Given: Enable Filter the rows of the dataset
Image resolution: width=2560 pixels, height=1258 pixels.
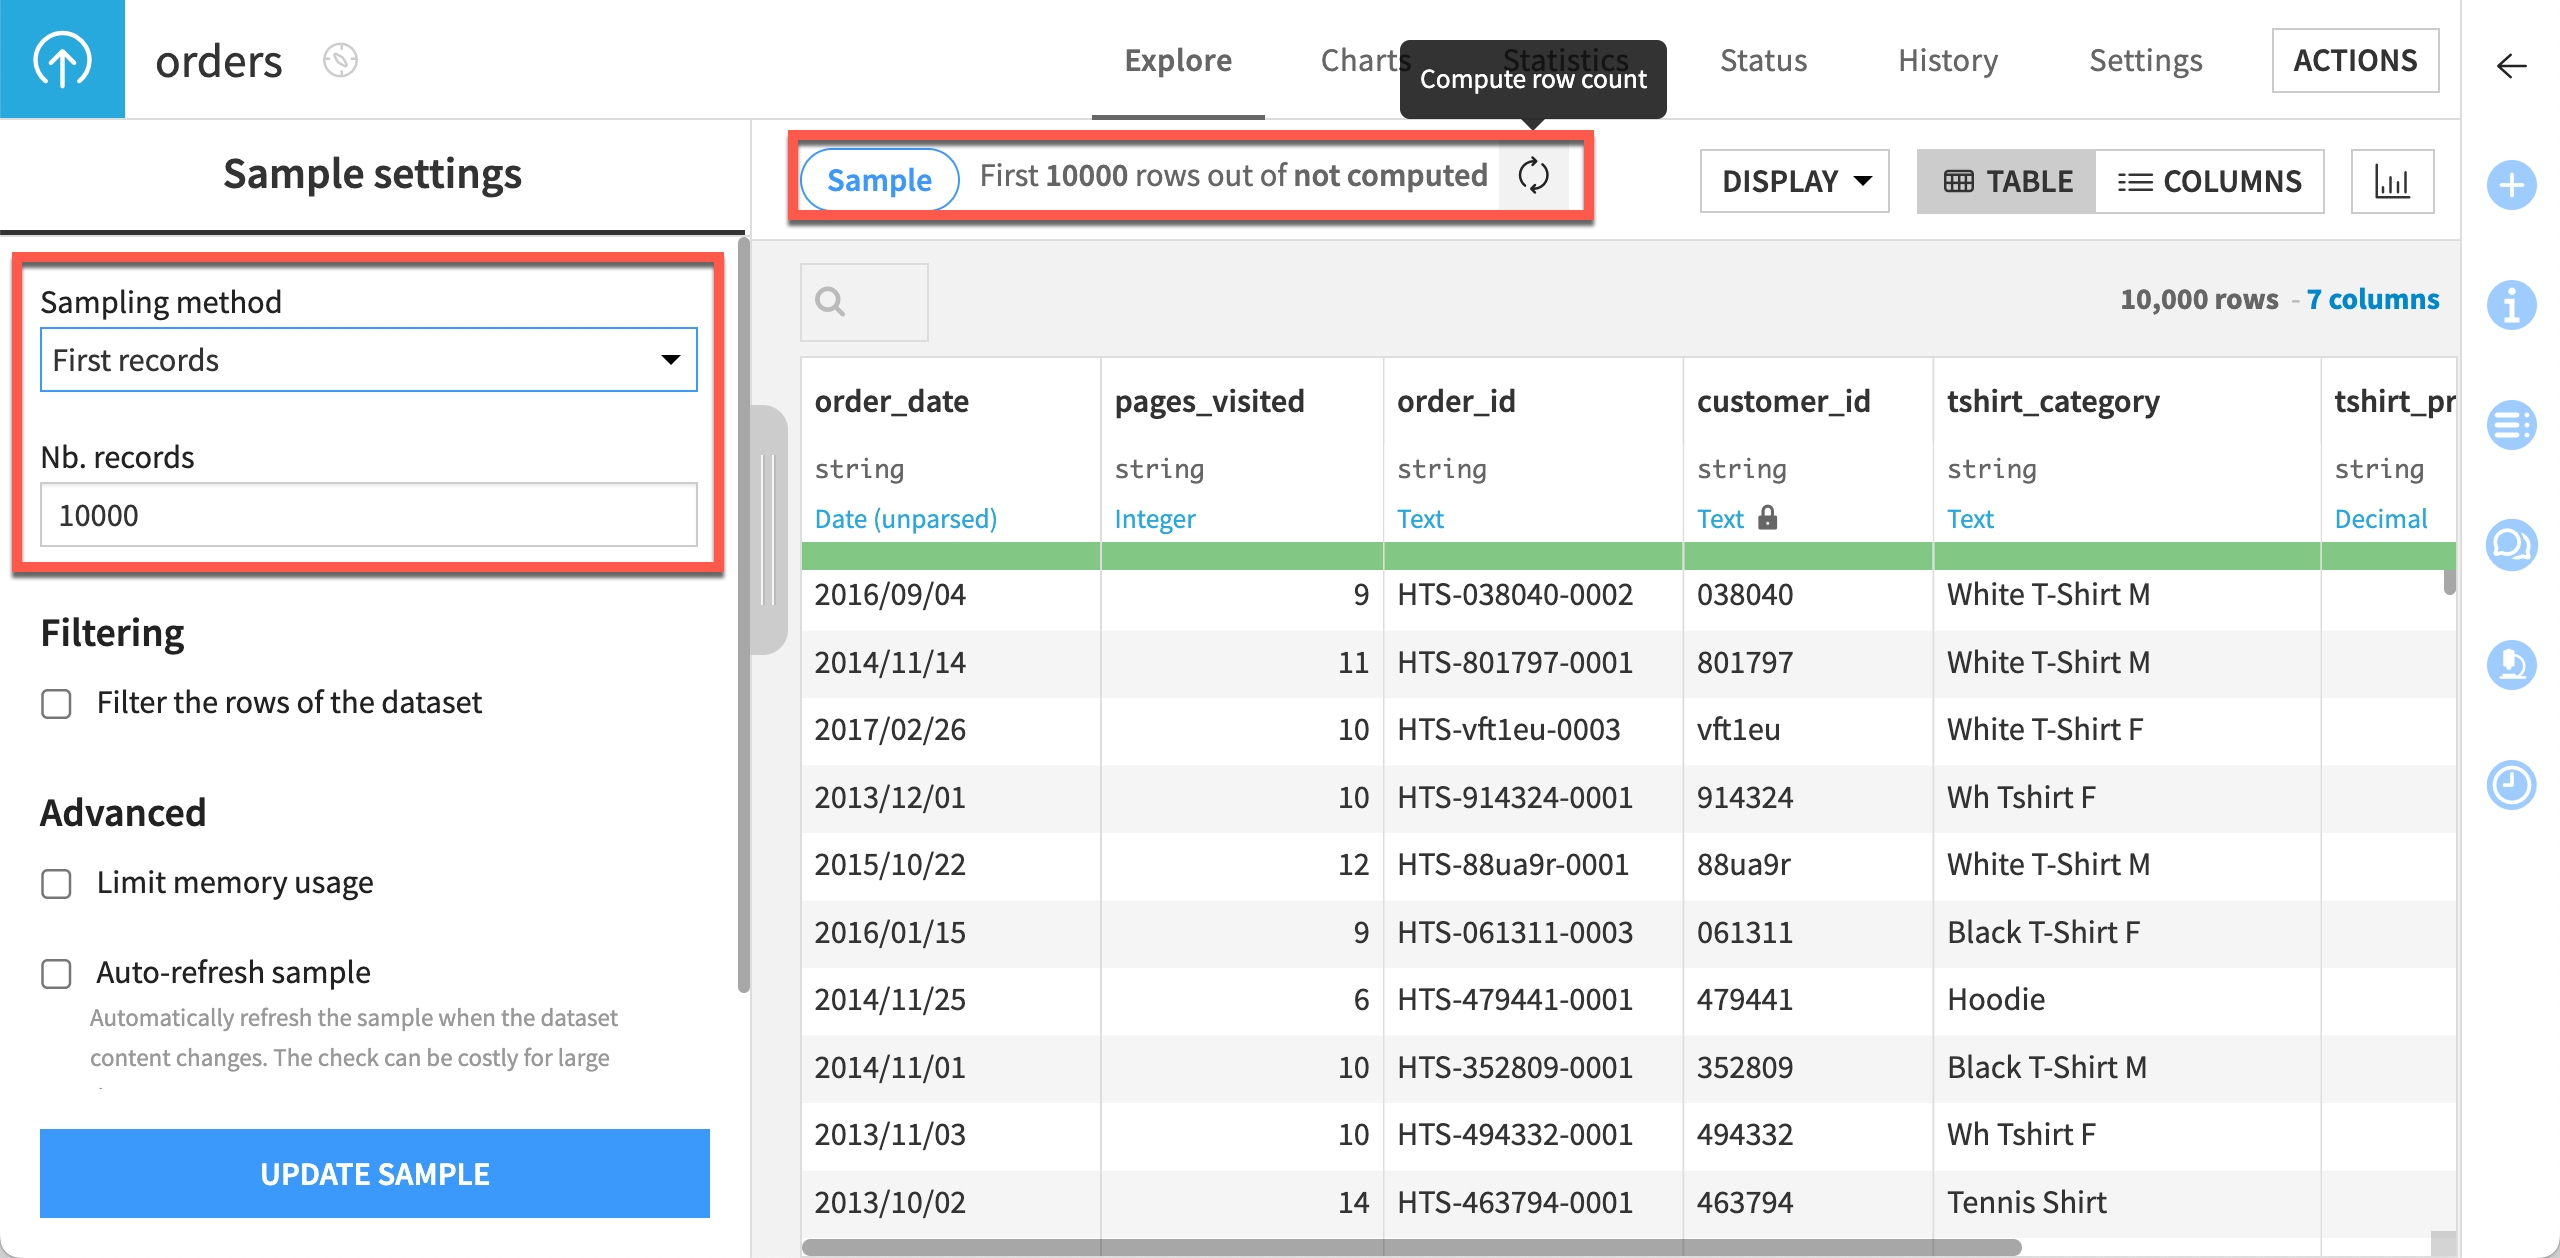Looking at the screenshot, I should (x=56, y=704).
